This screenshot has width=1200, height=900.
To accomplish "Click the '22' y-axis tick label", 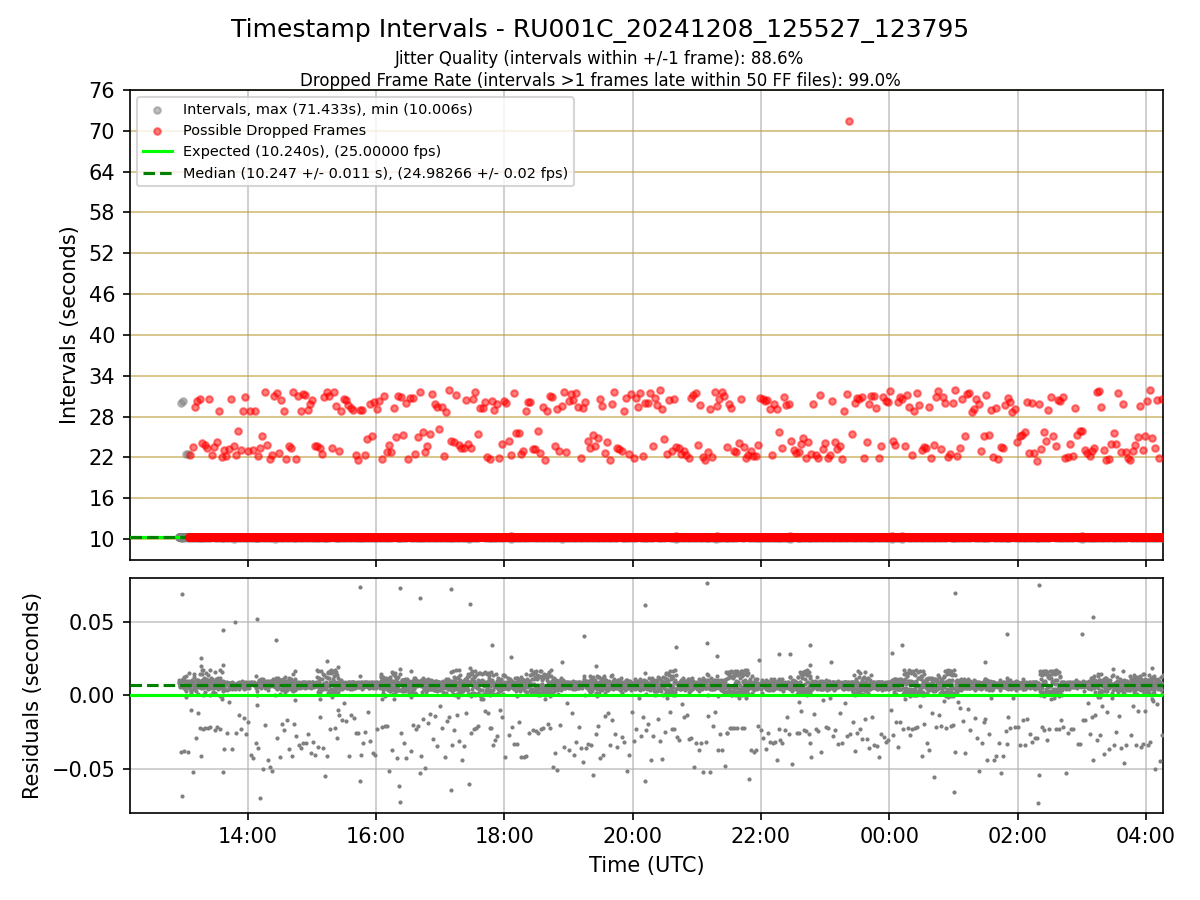I will click(x=103, y=457).
